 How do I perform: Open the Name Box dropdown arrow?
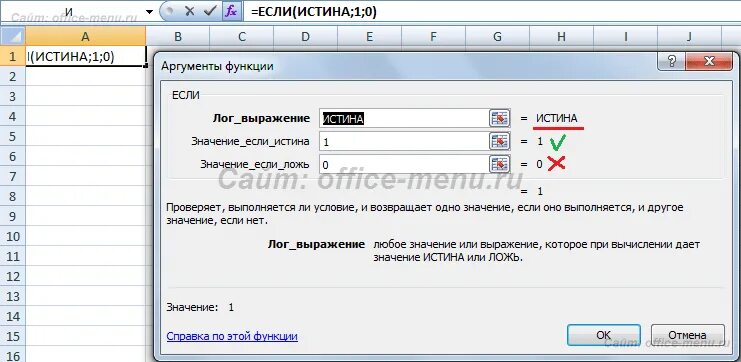click(x=149, y=12)
